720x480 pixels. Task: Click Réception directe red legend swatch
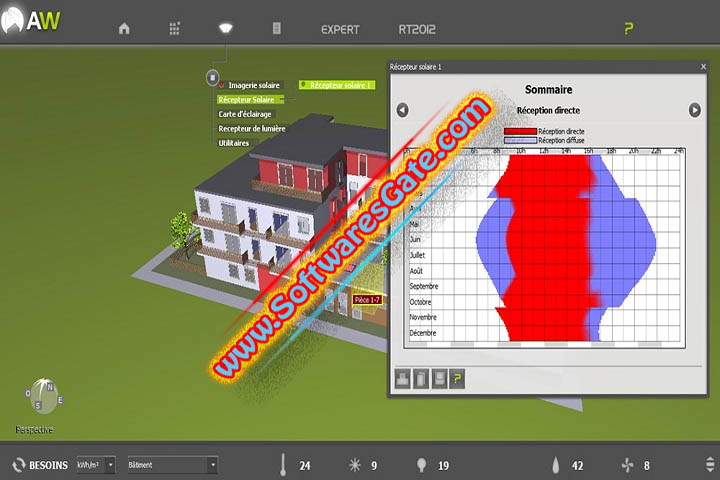[x=520, y=131]
